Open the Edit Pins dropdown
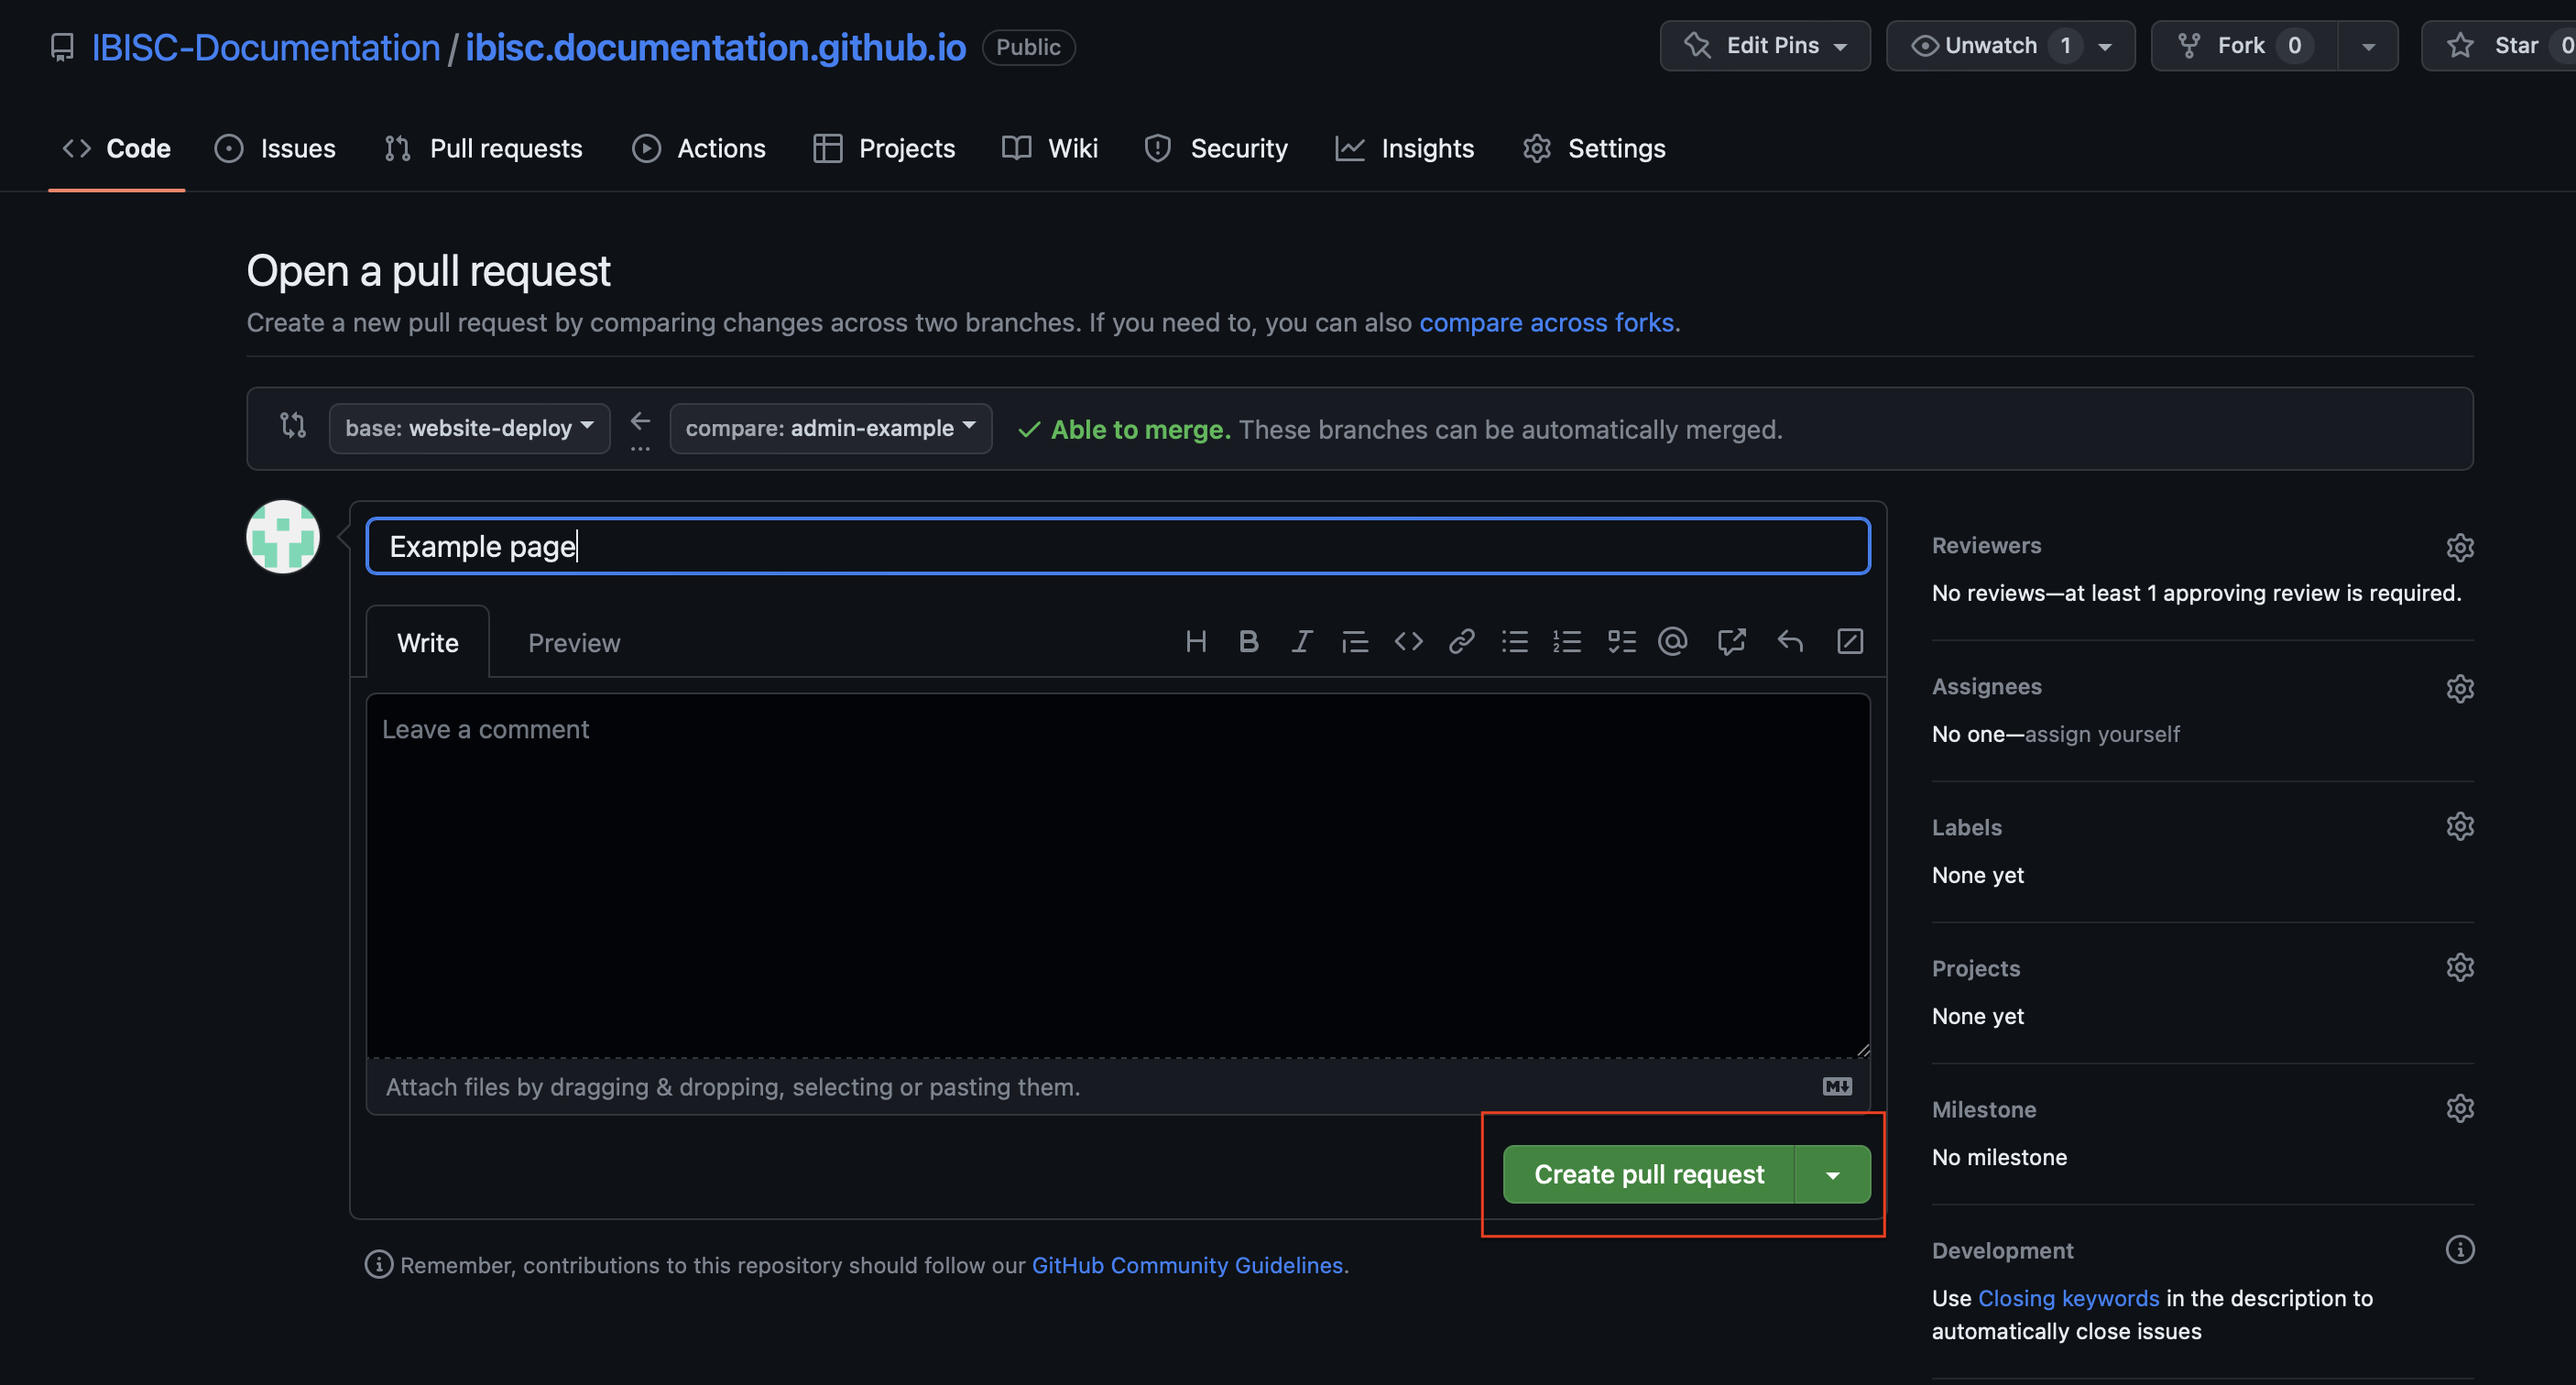 (1765, 46)
